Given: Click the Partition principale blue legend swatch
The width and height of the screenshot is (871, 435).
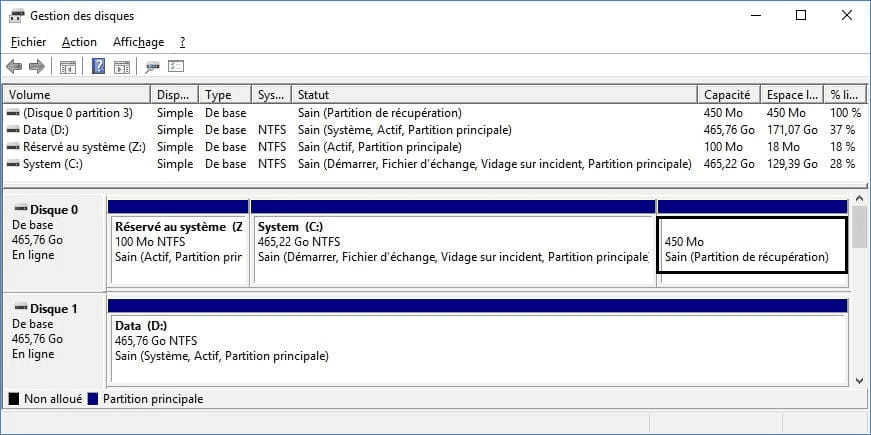Looking at the screenshot, I should pos(94,399).
